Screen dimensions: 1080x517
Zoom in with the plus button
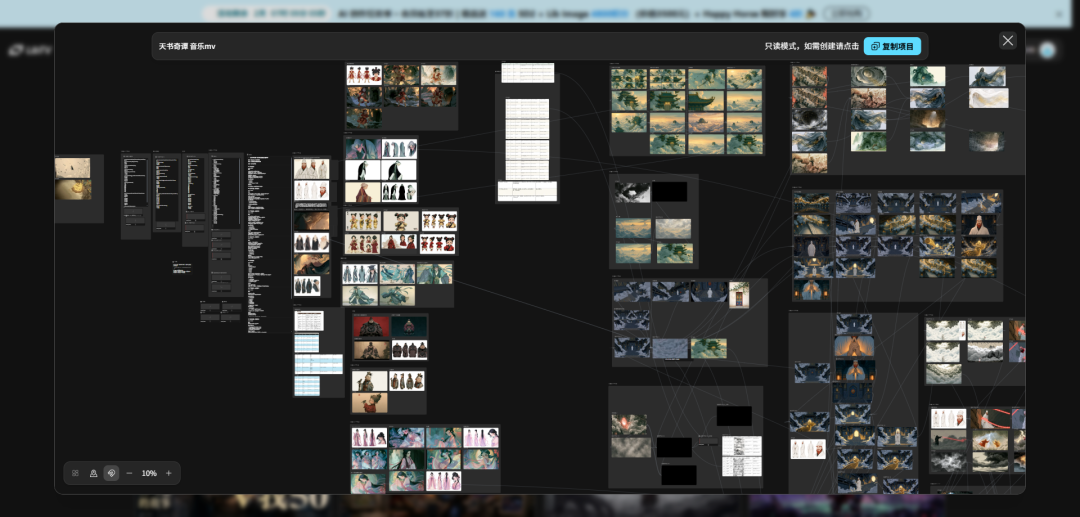pos(169,473)
